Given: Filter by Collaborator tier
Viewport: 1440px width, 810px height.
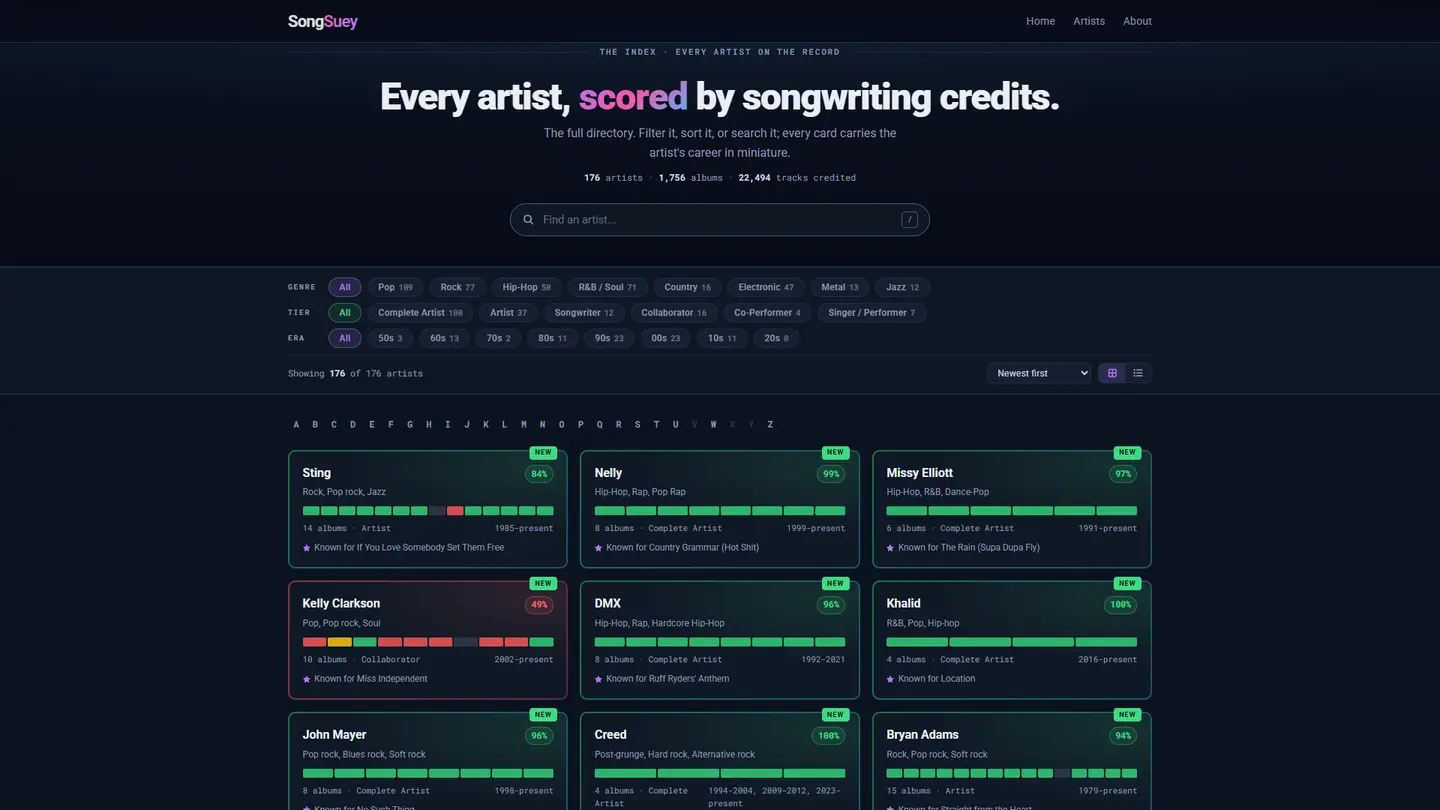Looking at the screenshot, I should [x=674, y=313].
